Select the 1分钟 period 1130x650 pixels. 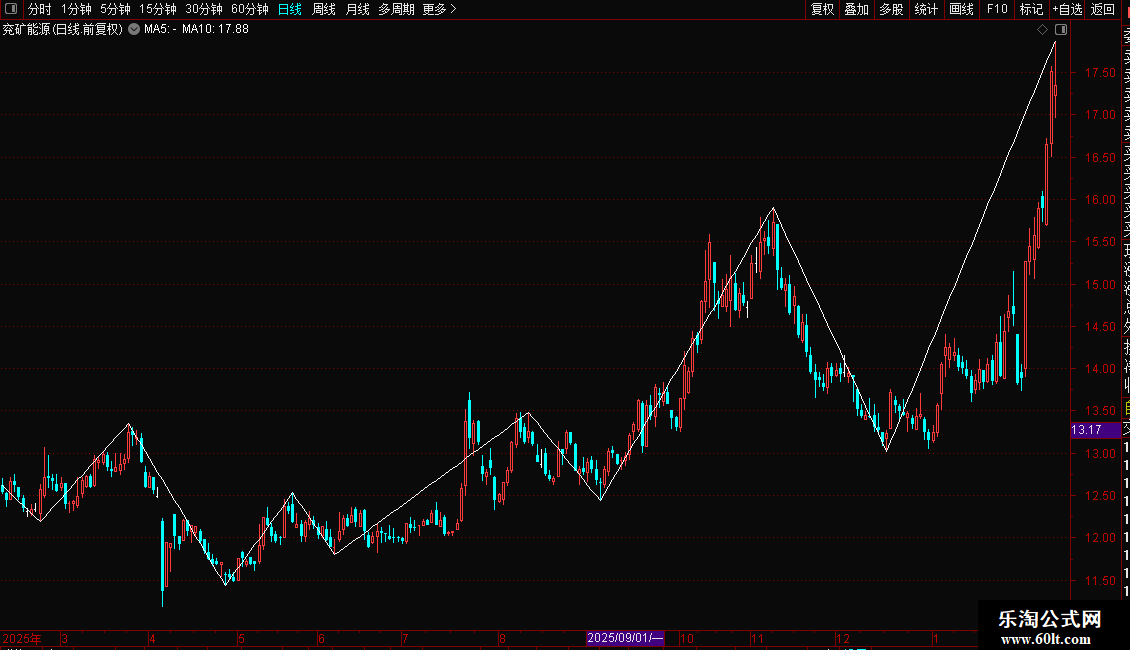pos(76,9)
